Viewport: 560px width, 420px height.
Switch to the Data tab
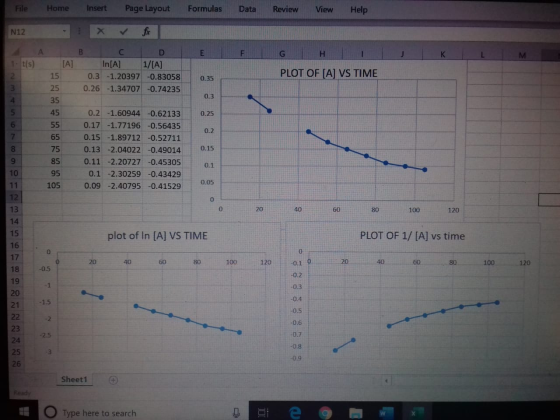click(x=247, y=9)
